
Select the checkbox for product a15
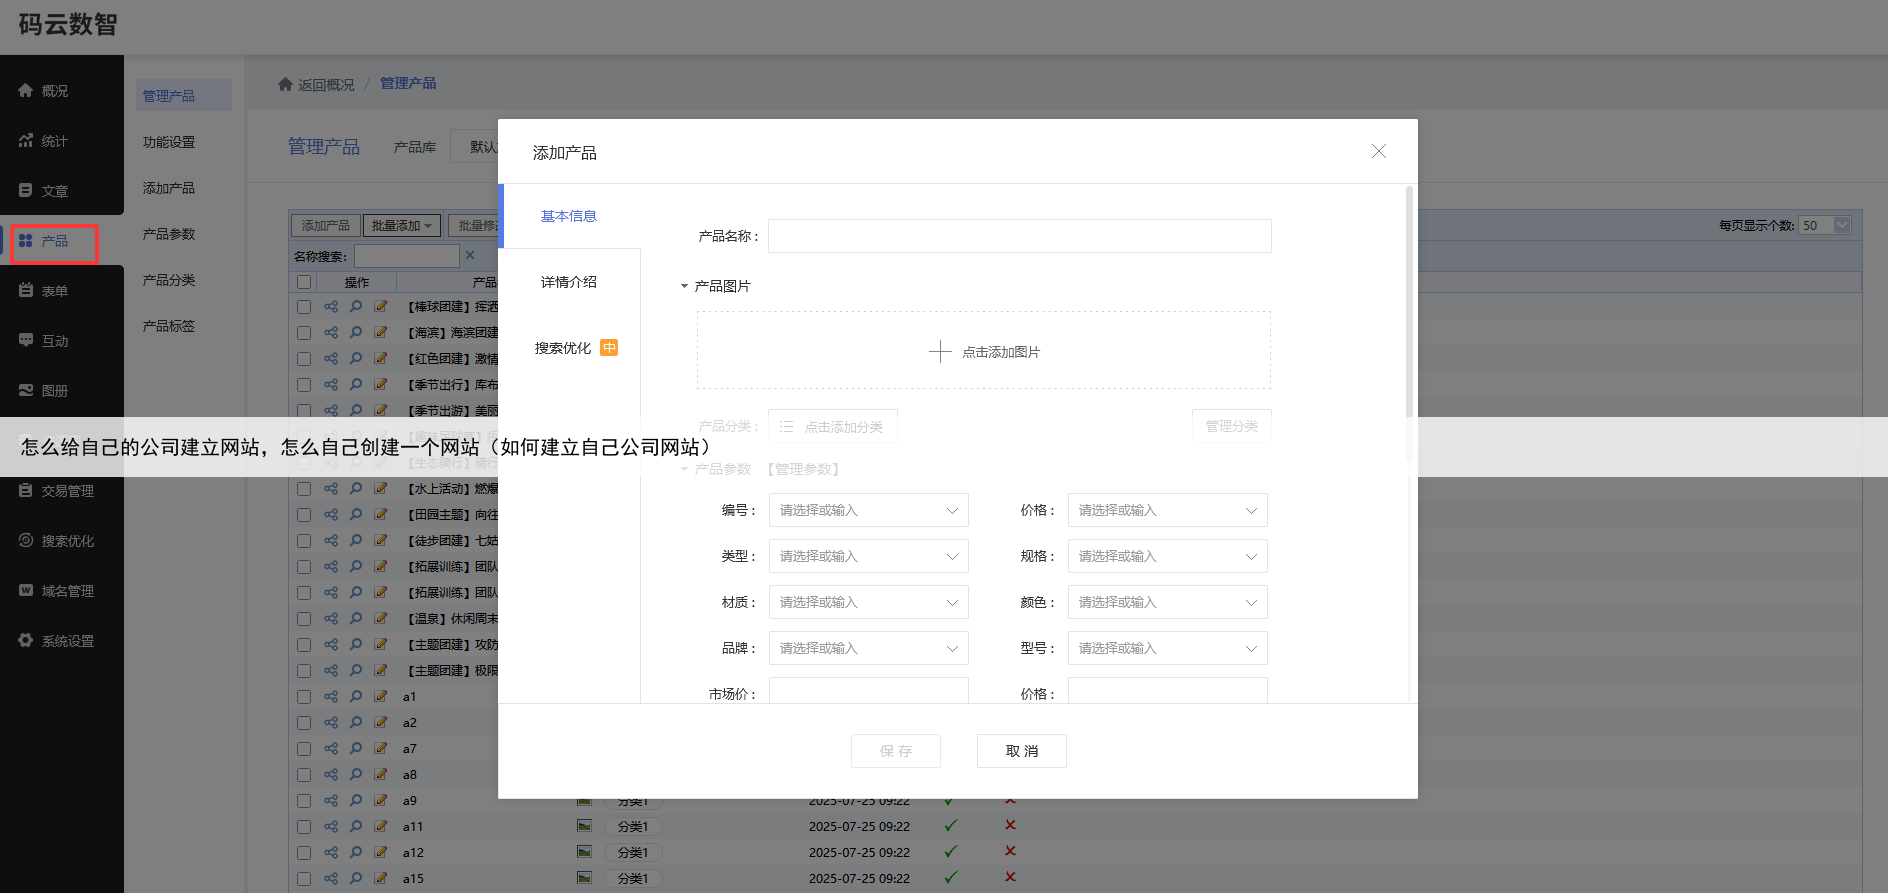coord(304,879)
